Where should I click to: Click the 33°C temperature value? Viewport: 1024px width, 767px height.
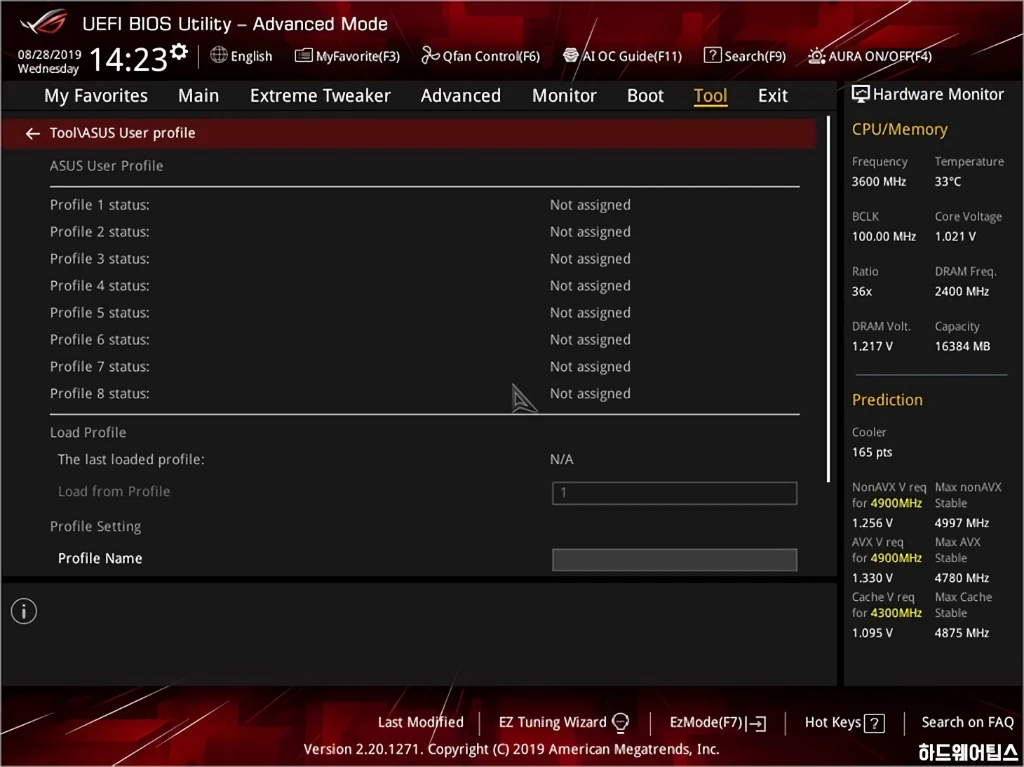[x=948, y=182]
